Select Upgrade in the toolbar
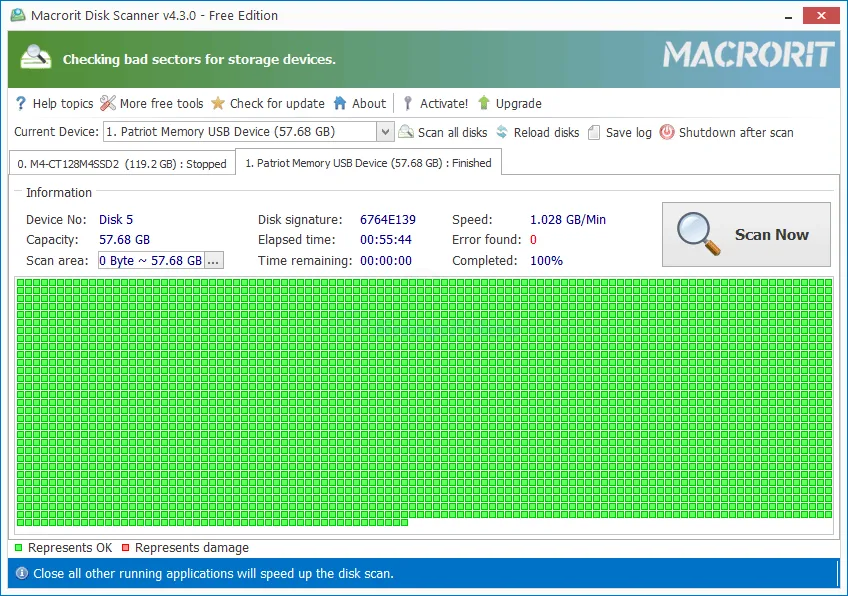 click(519, 103)
